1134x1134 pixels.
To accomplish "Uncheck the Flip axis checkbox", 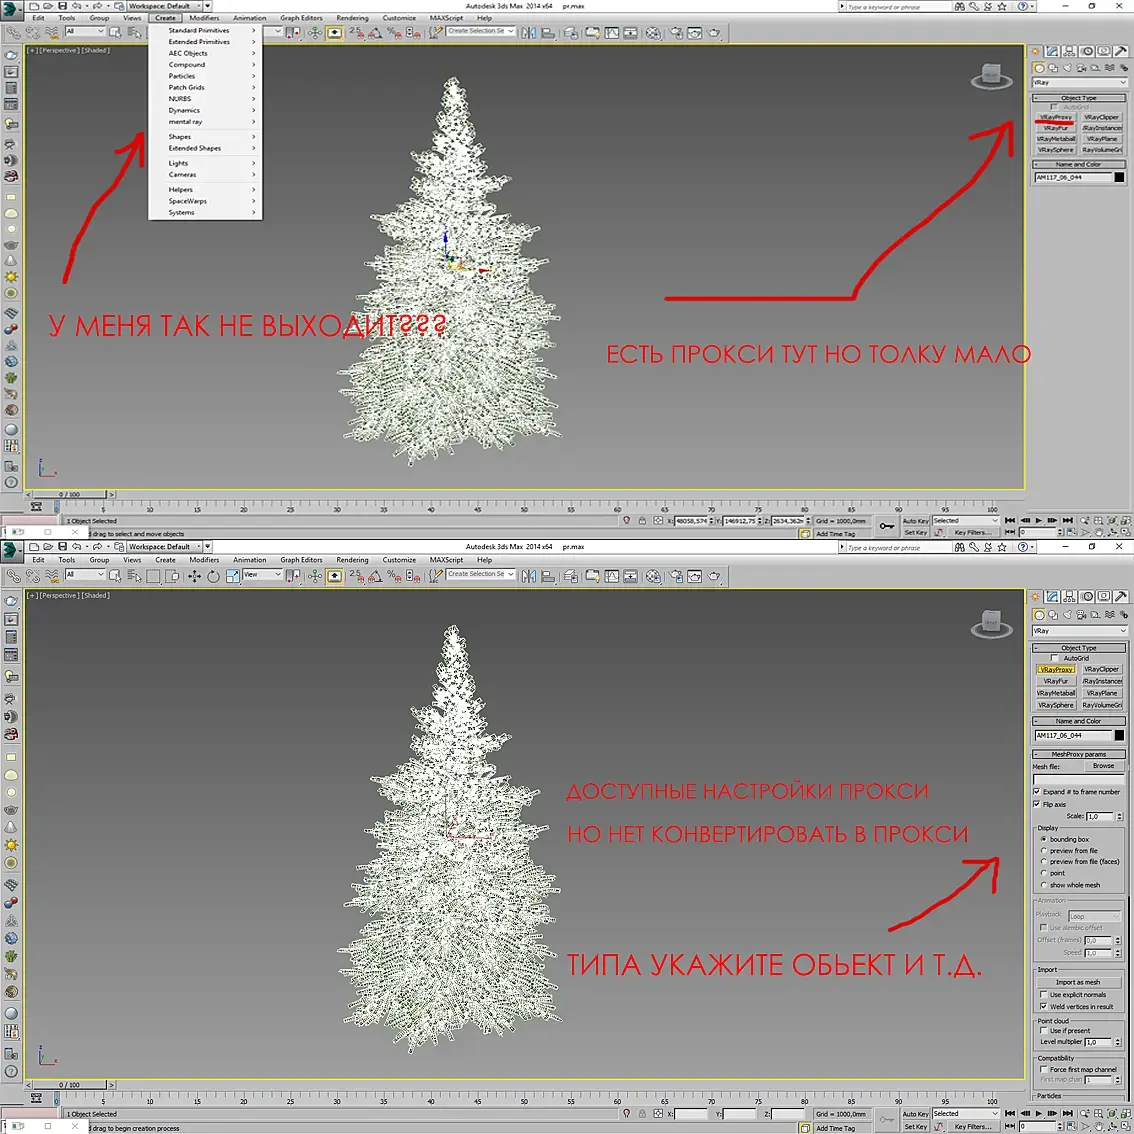I will point(1037,804).
